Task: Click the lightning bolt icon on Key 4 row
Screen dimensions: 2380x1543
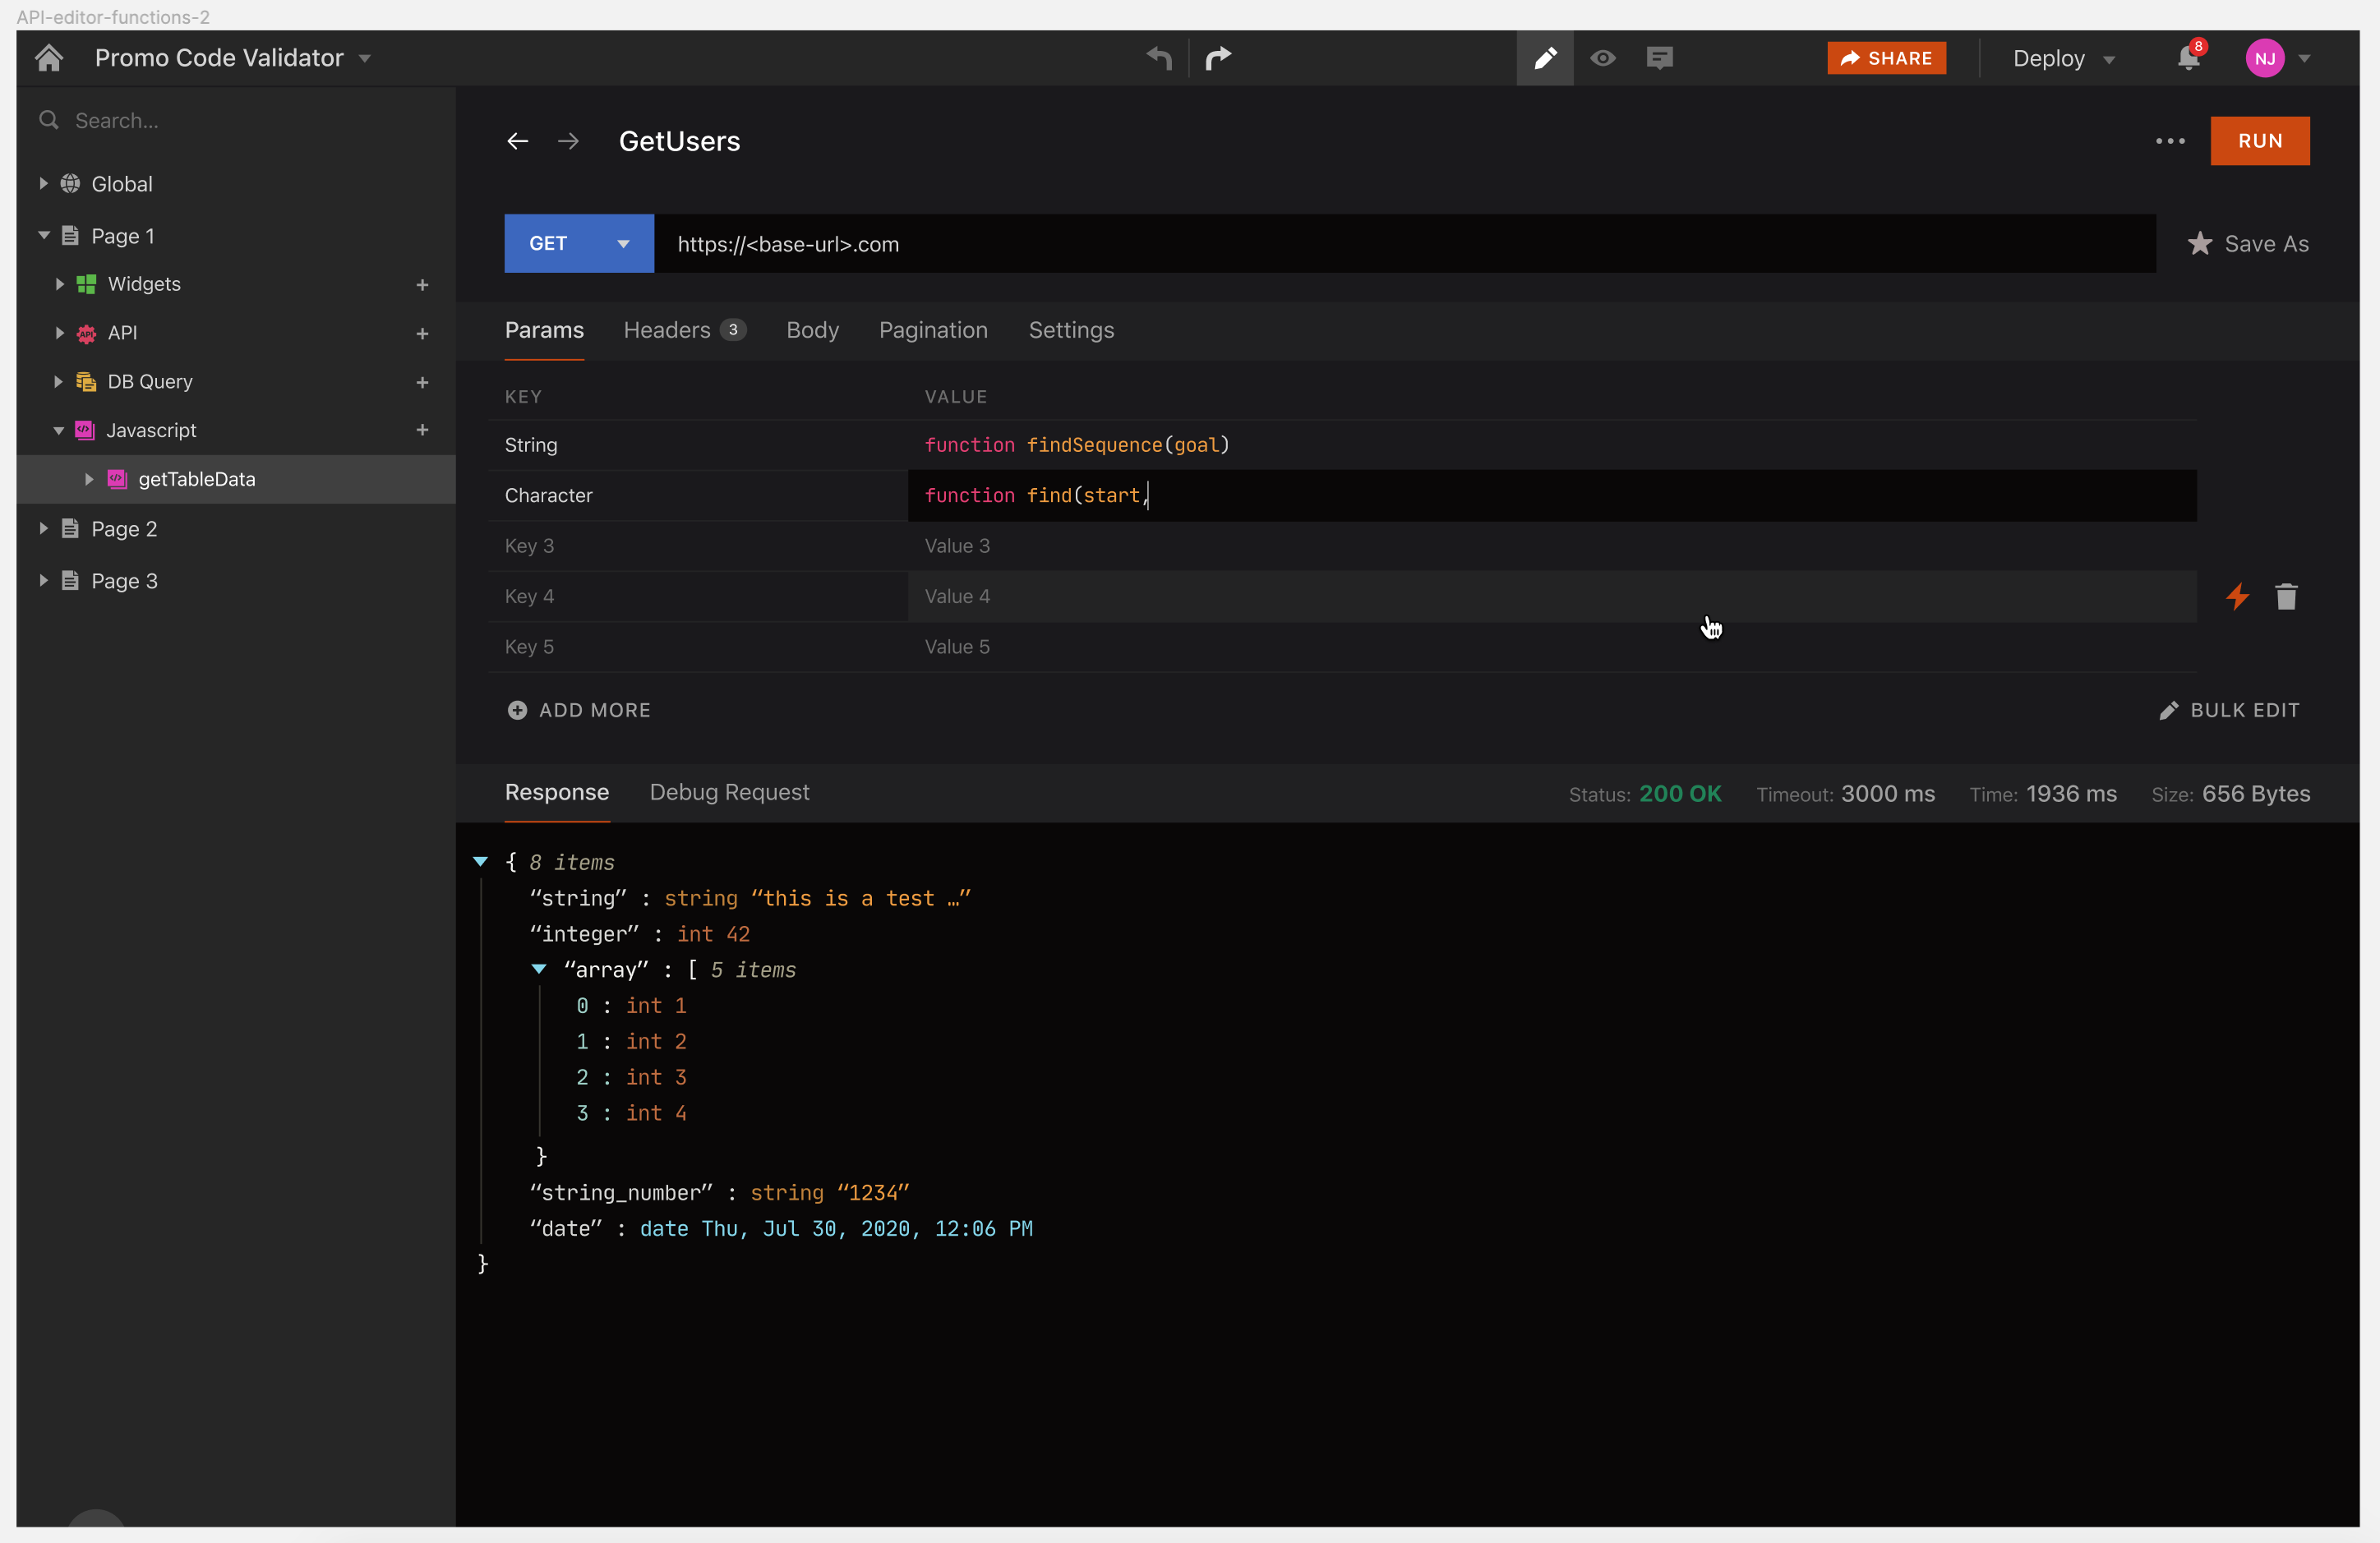Action: (x=2237, y=597)
